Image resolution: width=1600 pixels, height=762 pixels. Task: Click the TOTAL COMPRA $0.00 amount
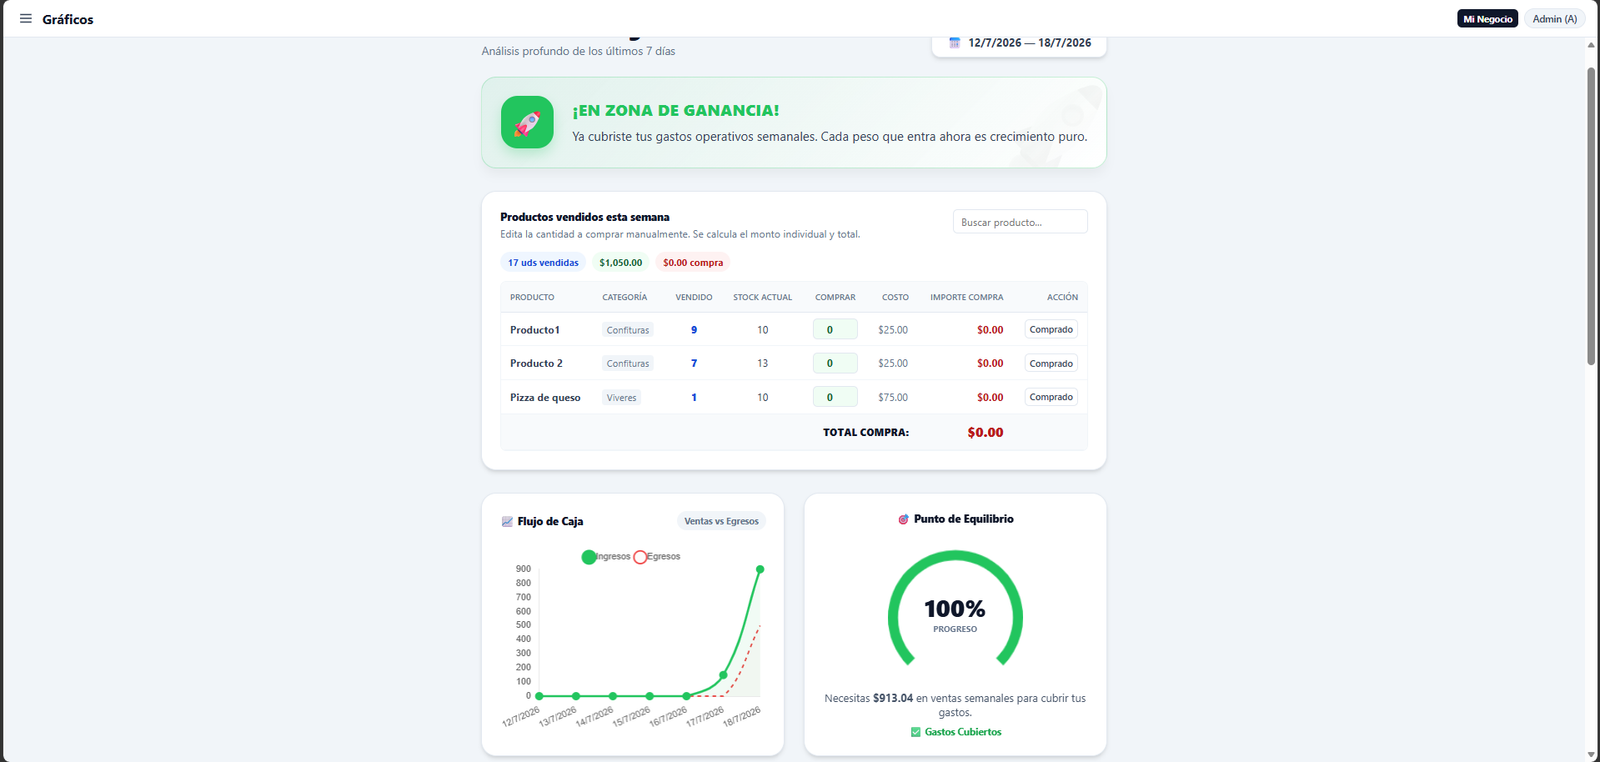985,433
